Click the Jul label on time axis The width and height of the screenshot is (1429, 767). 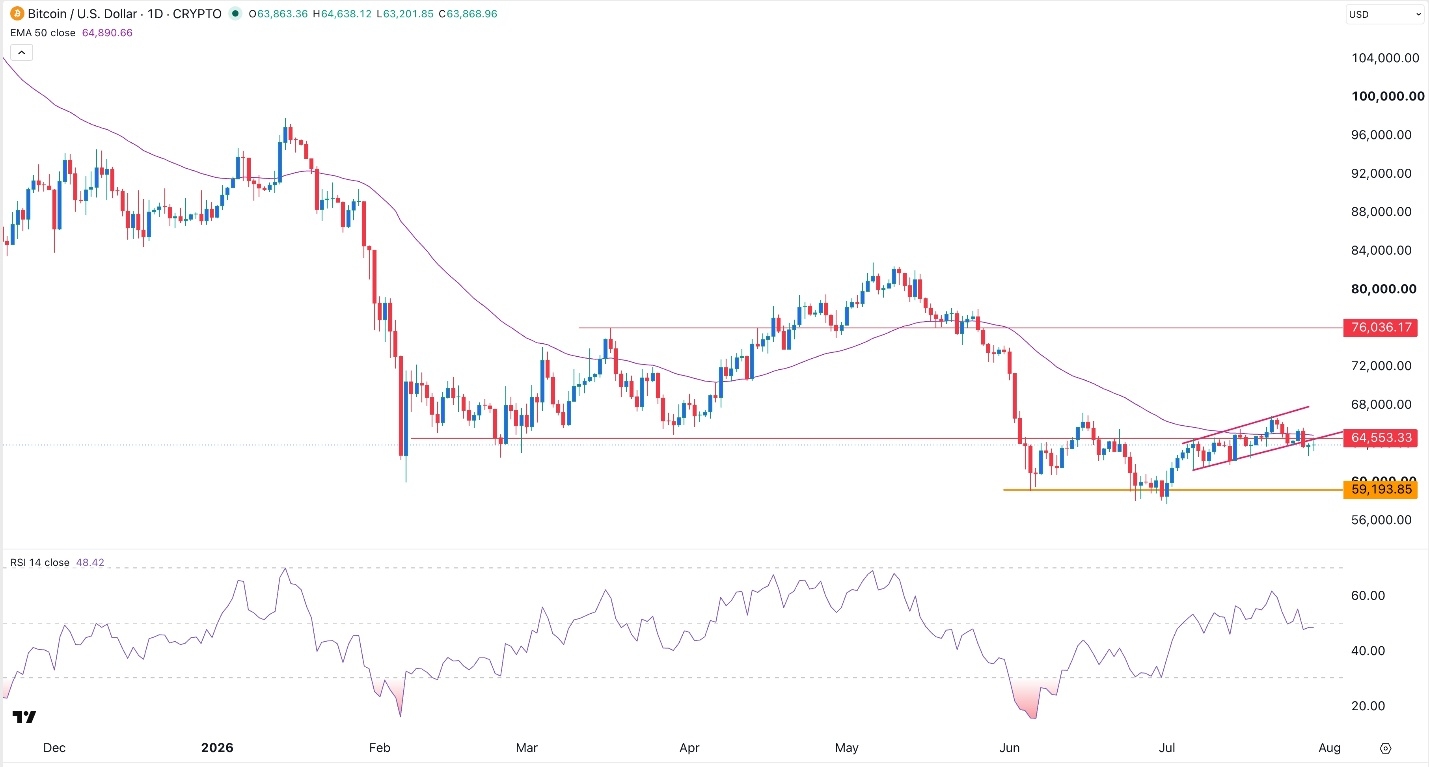pyautogui.click(x=1166, y=748)
